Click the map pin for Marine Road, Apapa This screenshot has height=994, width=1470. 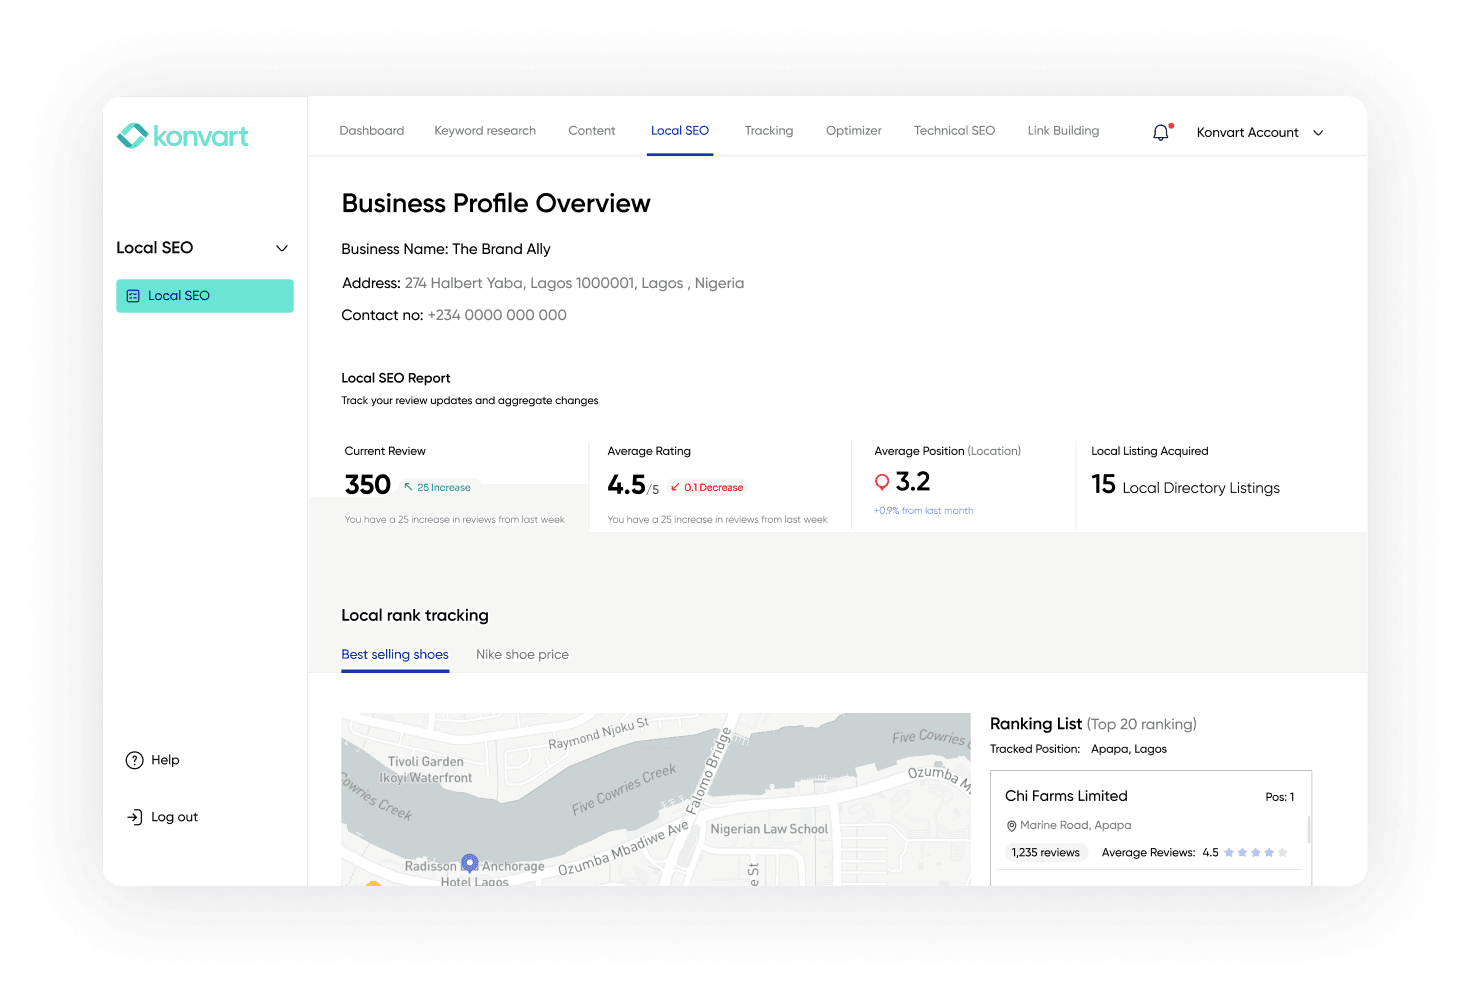click(x=1011, y=825)
